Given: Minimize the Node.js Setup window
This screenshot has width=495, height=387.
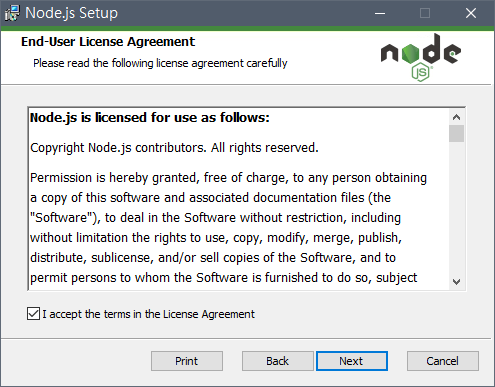Looking at the screenshot, I should click(x=380, y=13).
